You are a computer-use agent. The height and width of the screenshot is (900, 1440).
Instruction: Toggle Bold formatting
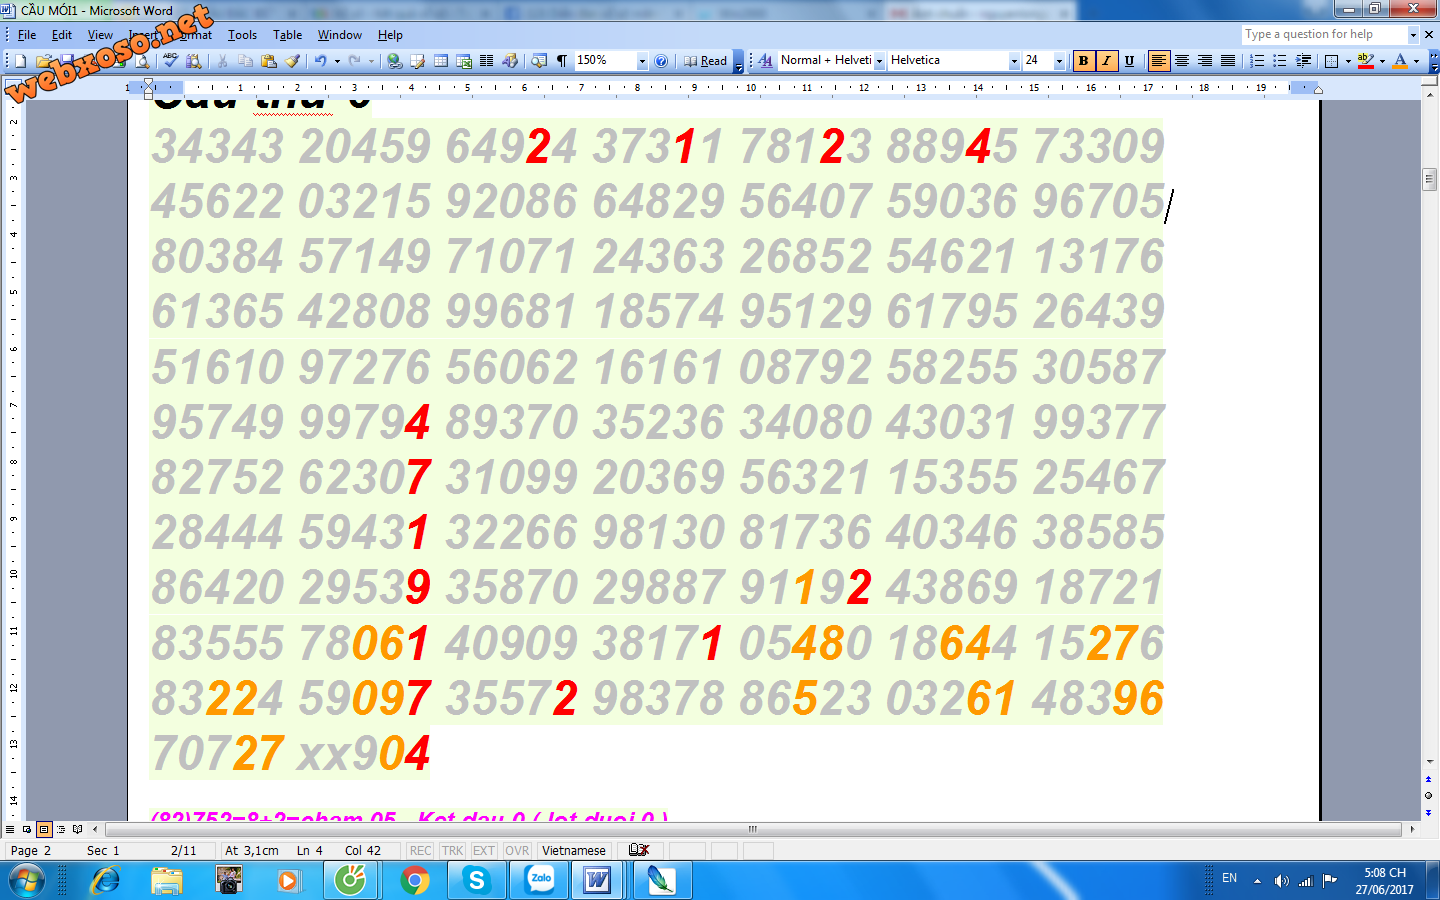(1083, 61)
